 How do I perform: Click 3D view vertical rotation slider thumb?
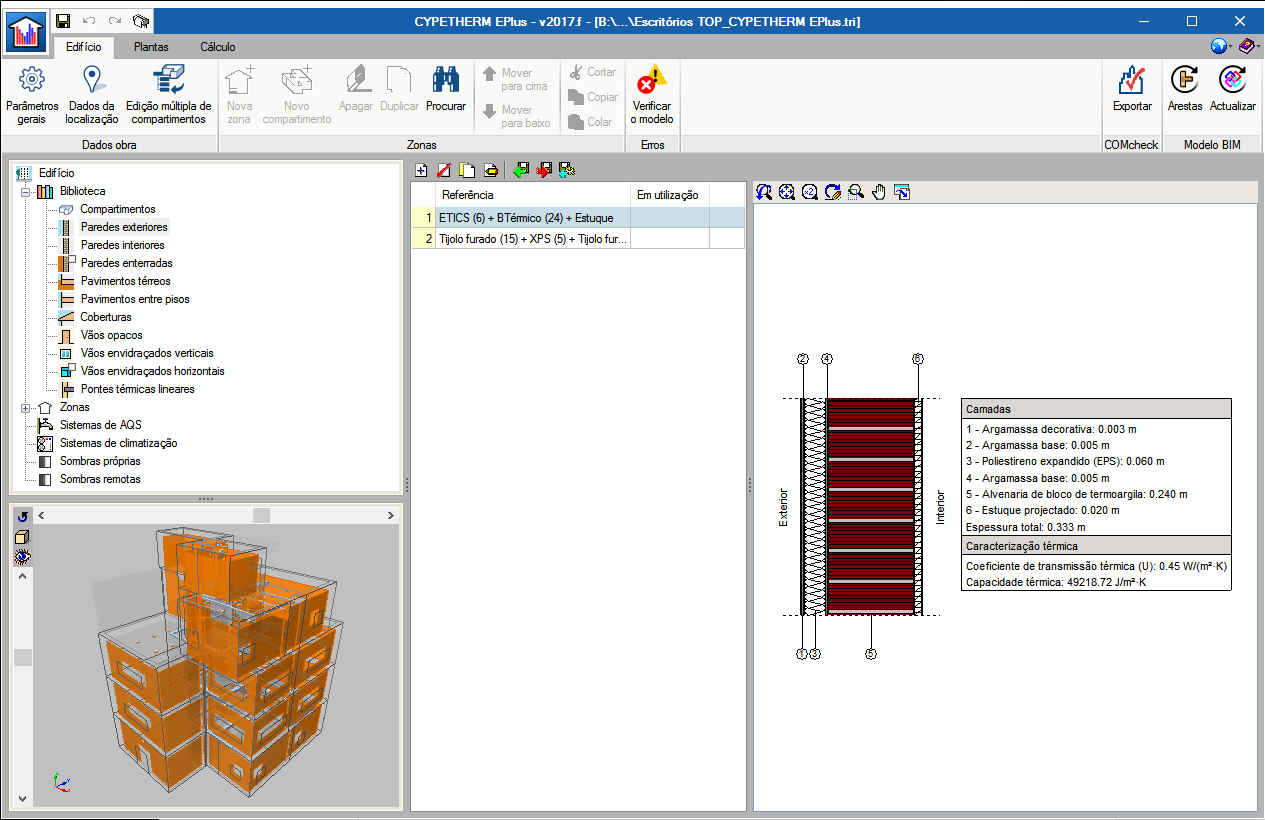coord(22,657)
